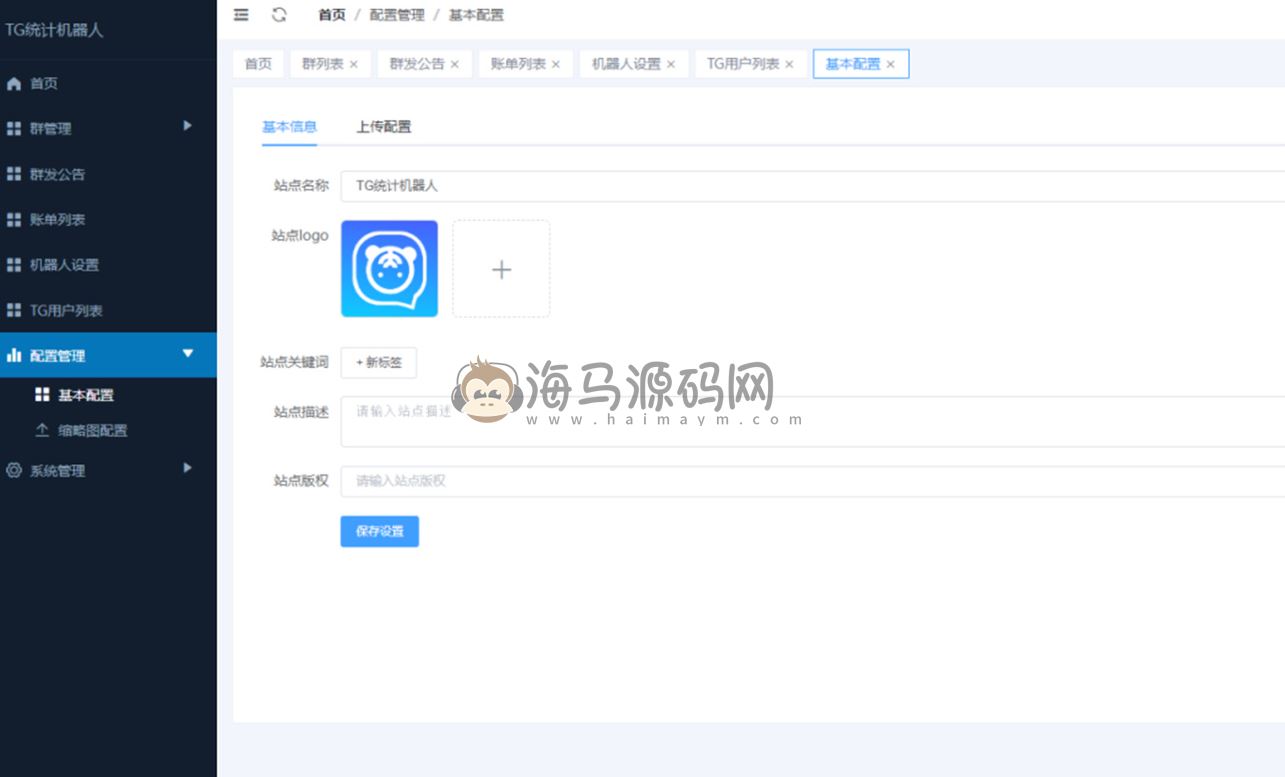This screenshot has width=1285, height=777.
Task: Close the 群列表 tab
Action: pyautogui.click(x=353, y=64)
